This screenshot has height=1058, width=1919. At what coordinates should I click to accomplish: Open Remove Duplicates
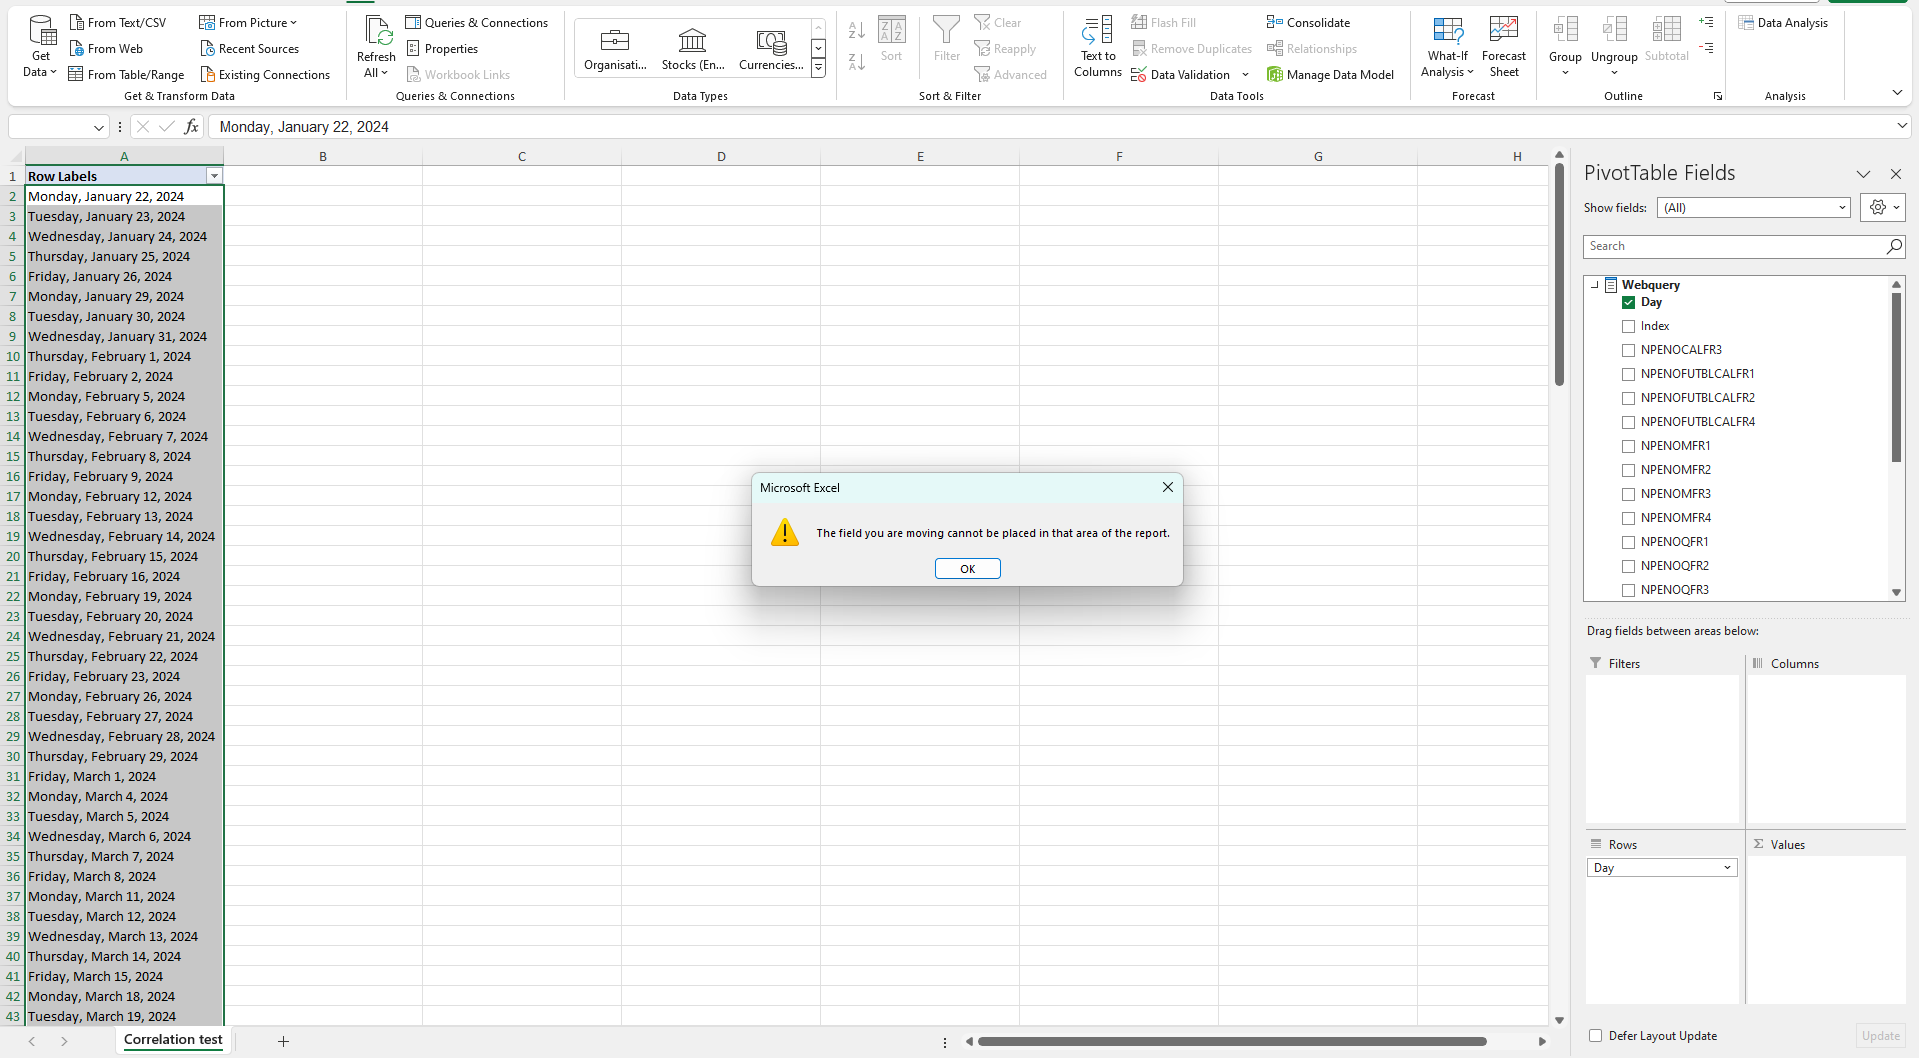(1191, 48)
